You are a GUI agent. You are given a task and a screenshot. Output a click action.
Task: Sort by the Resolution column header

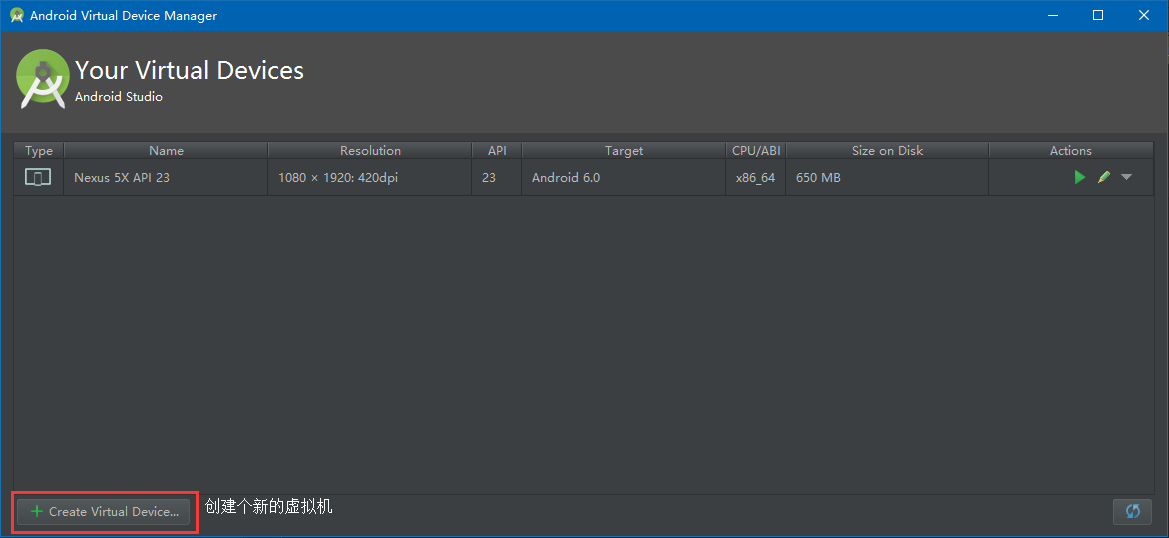[370, 151]
